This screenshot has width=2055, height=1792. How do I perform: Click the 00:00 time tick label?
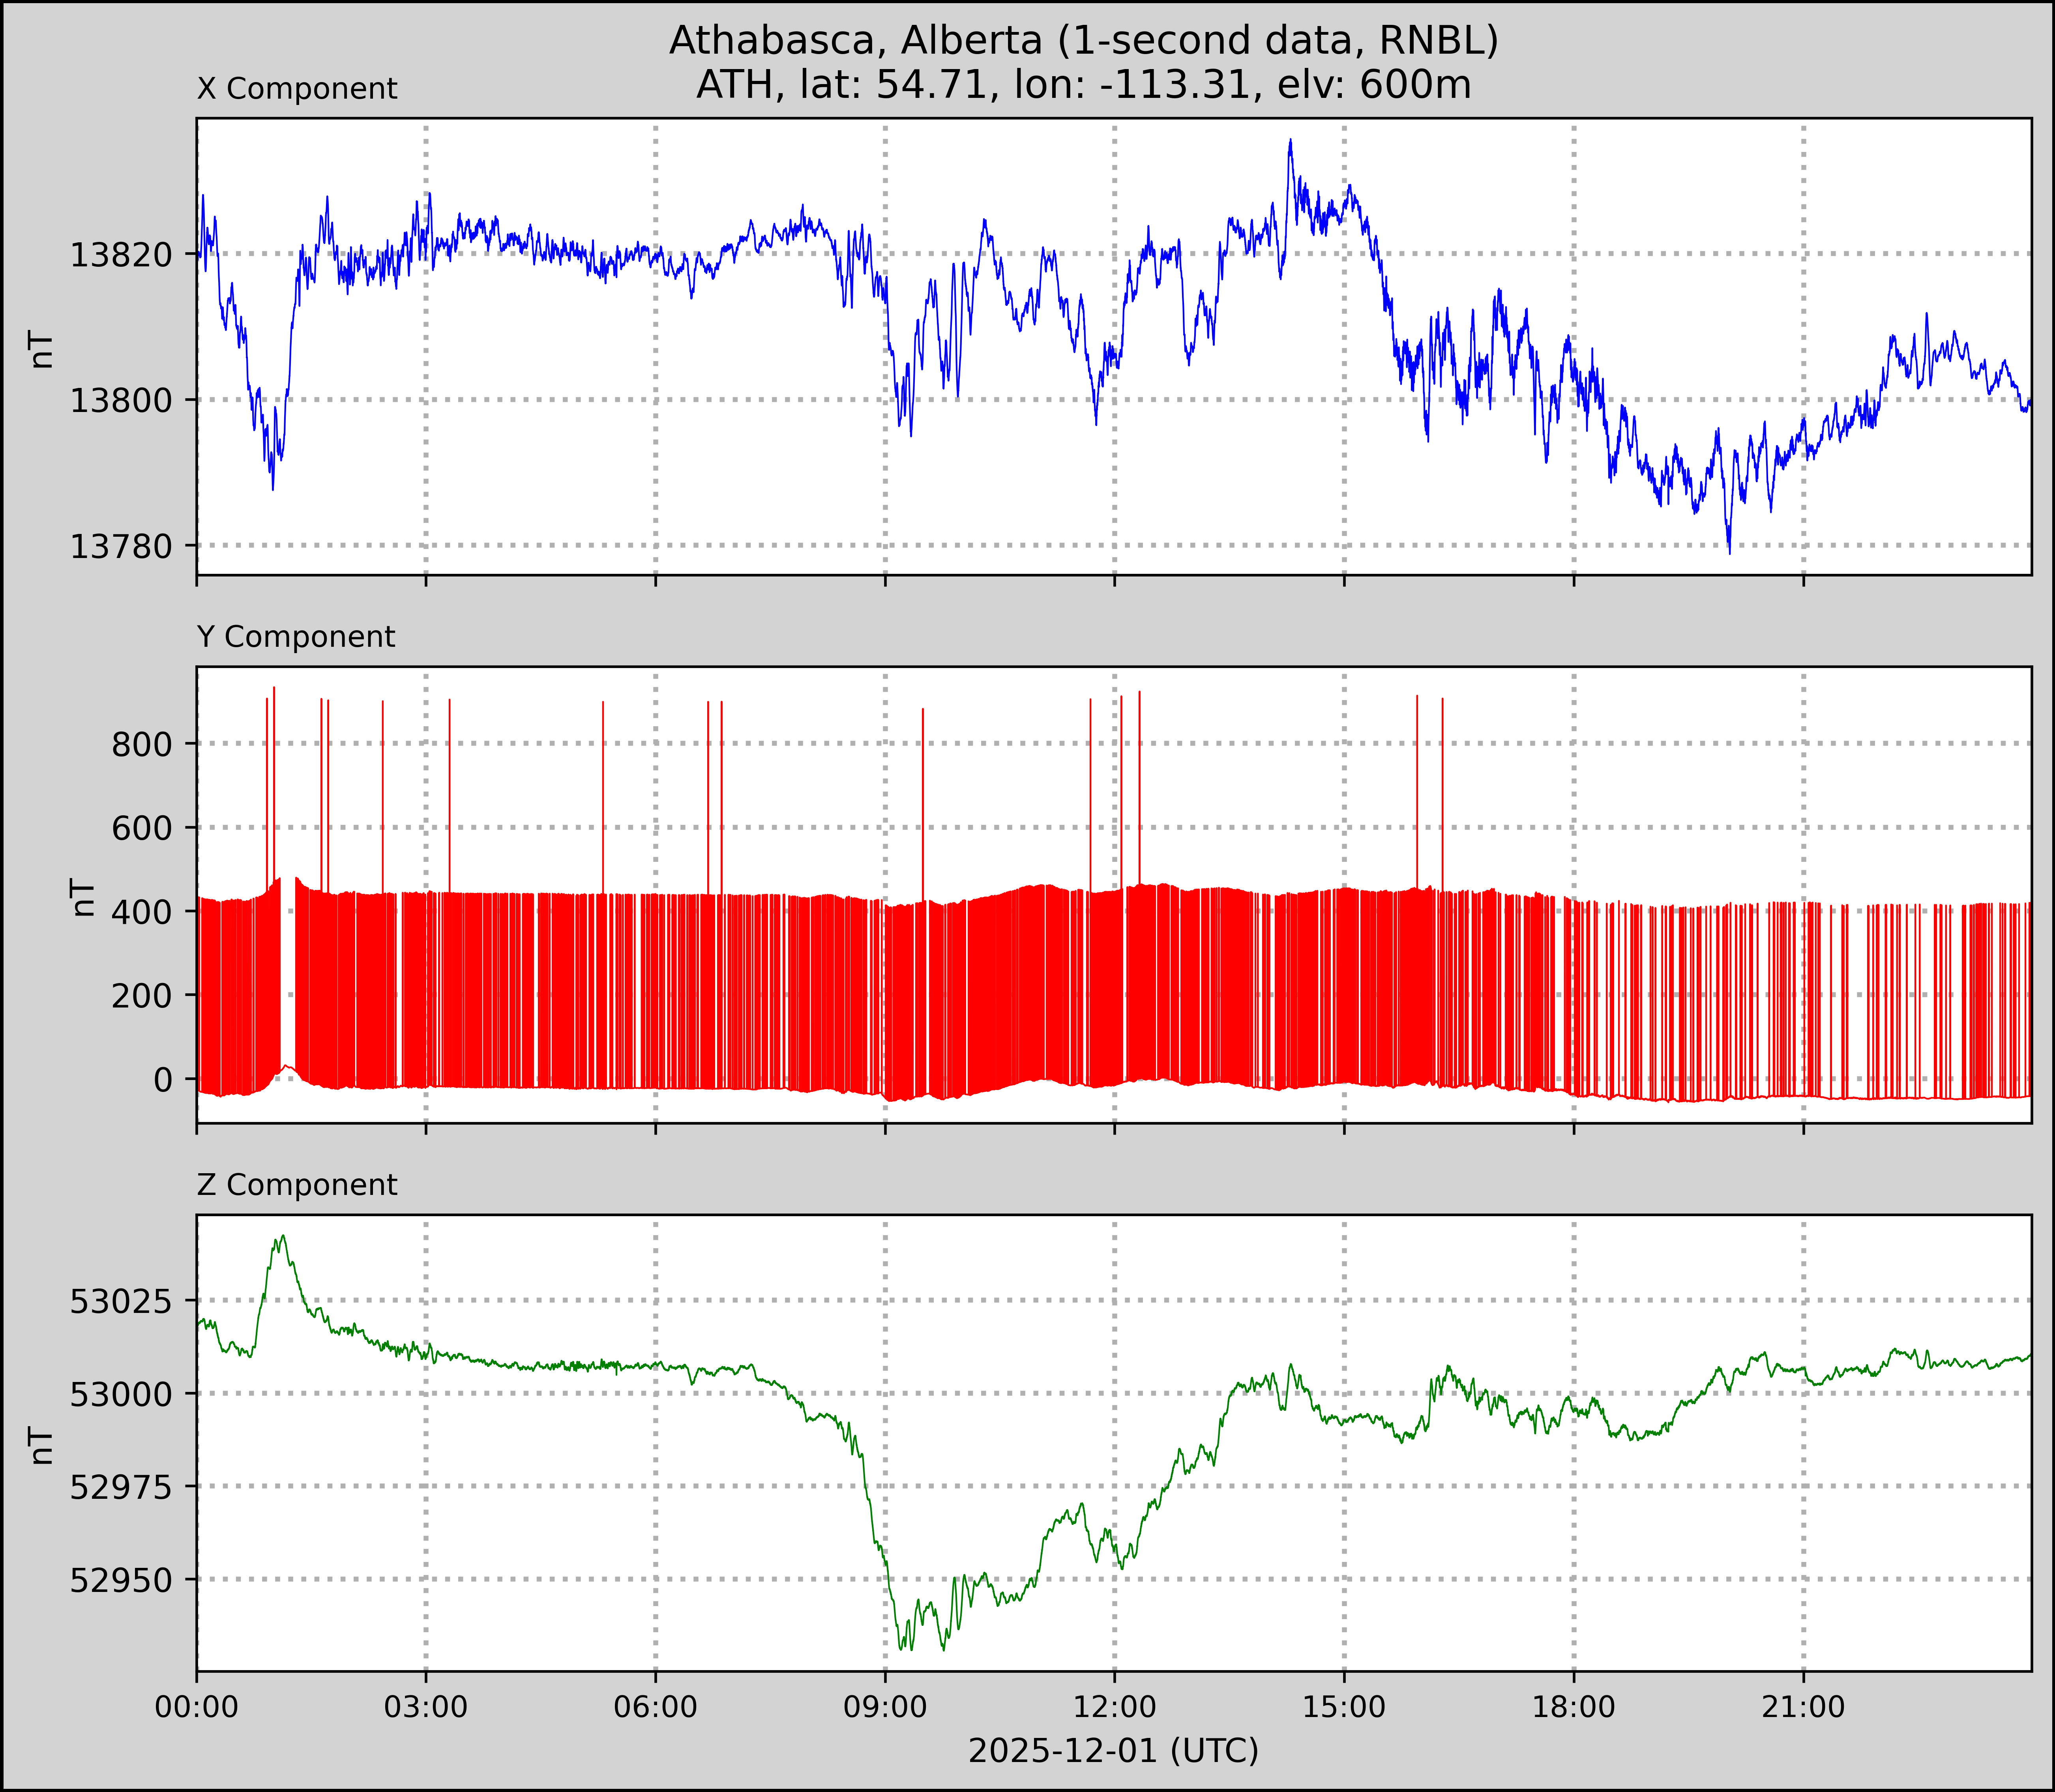196,1707
